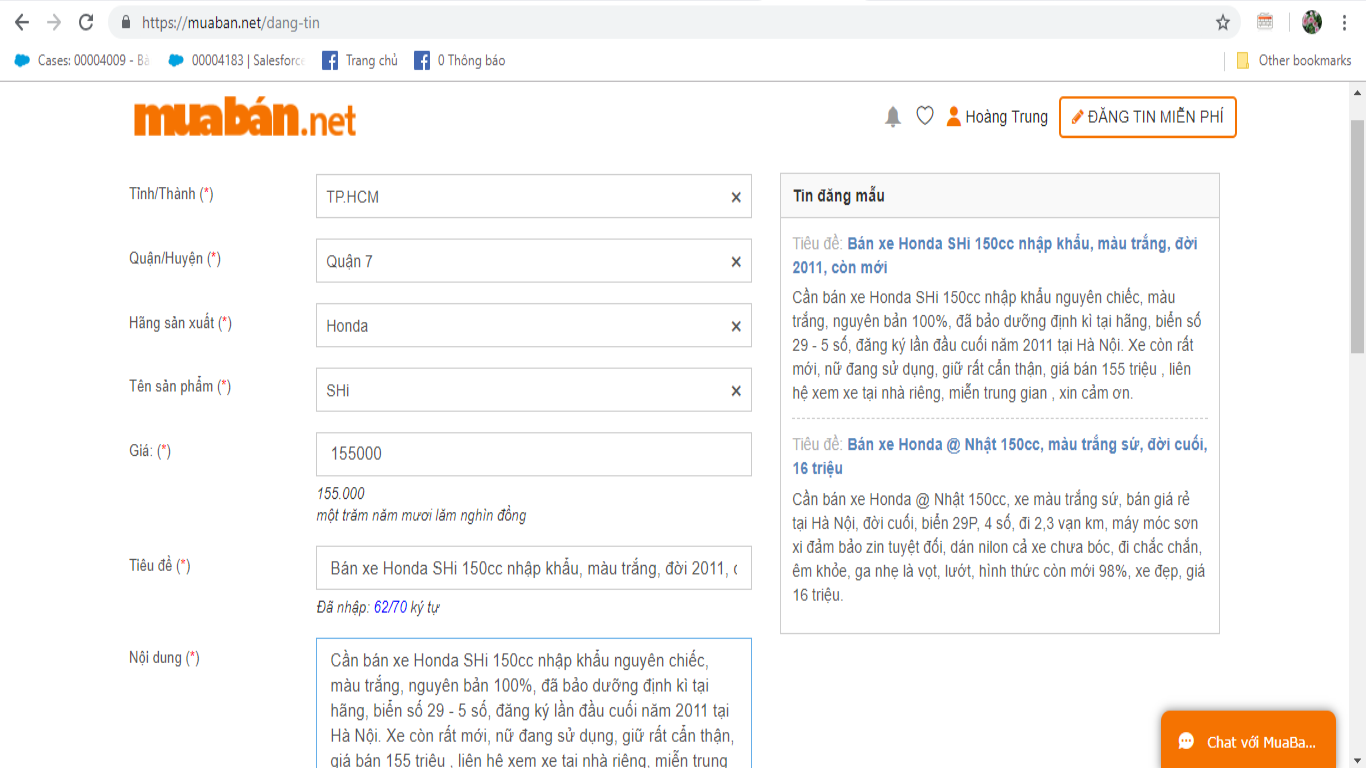Open sample ad Honda SHi 150cc title
The width and height of the screenshot is (1366, 768).
(x=995, y=255)
